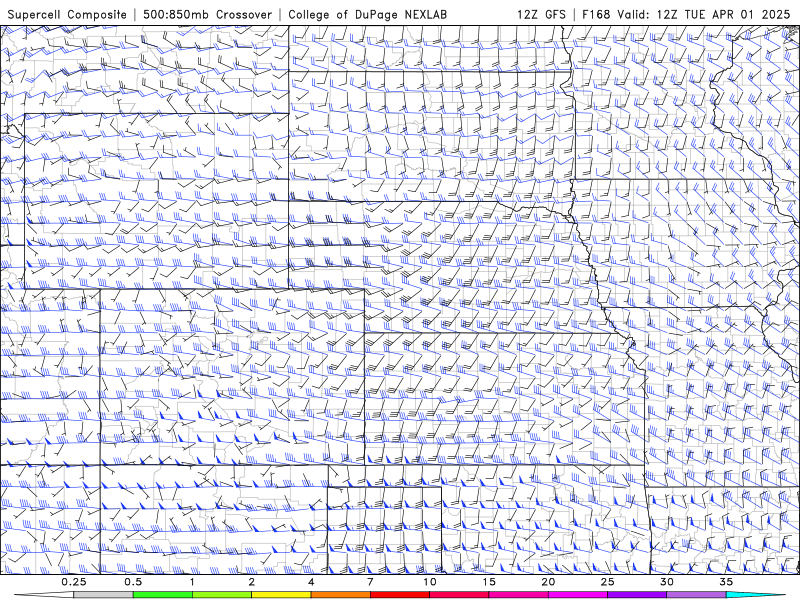Click the legend value 2
The width and height of the screenshot is (800, 600).
point(252,582)
